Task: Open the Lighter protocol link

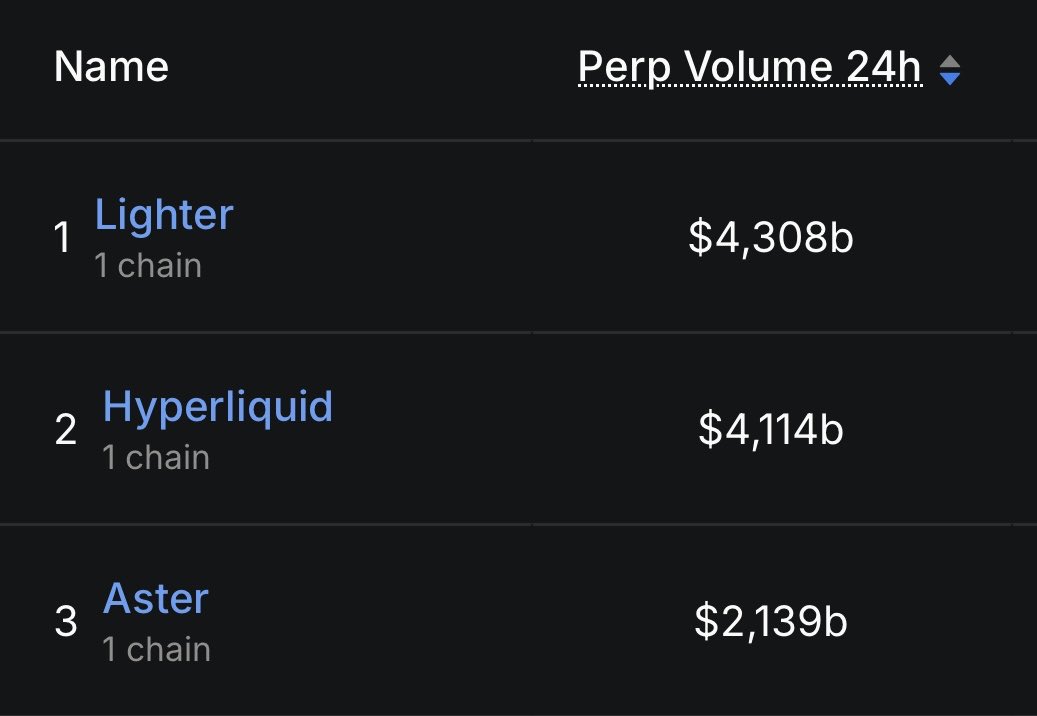Action: pyautogui.click(x=164, y=215)
